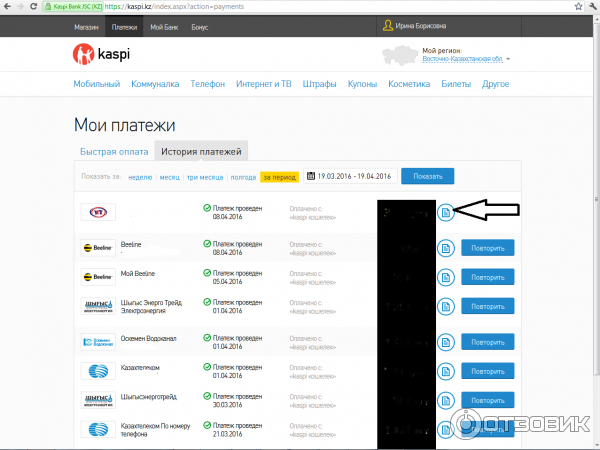Image resolution: width=600 pixels, height=450 pixels.
Task: Expand the Восточно-Казахстанская обл. region dropdown
Action: 507,60
